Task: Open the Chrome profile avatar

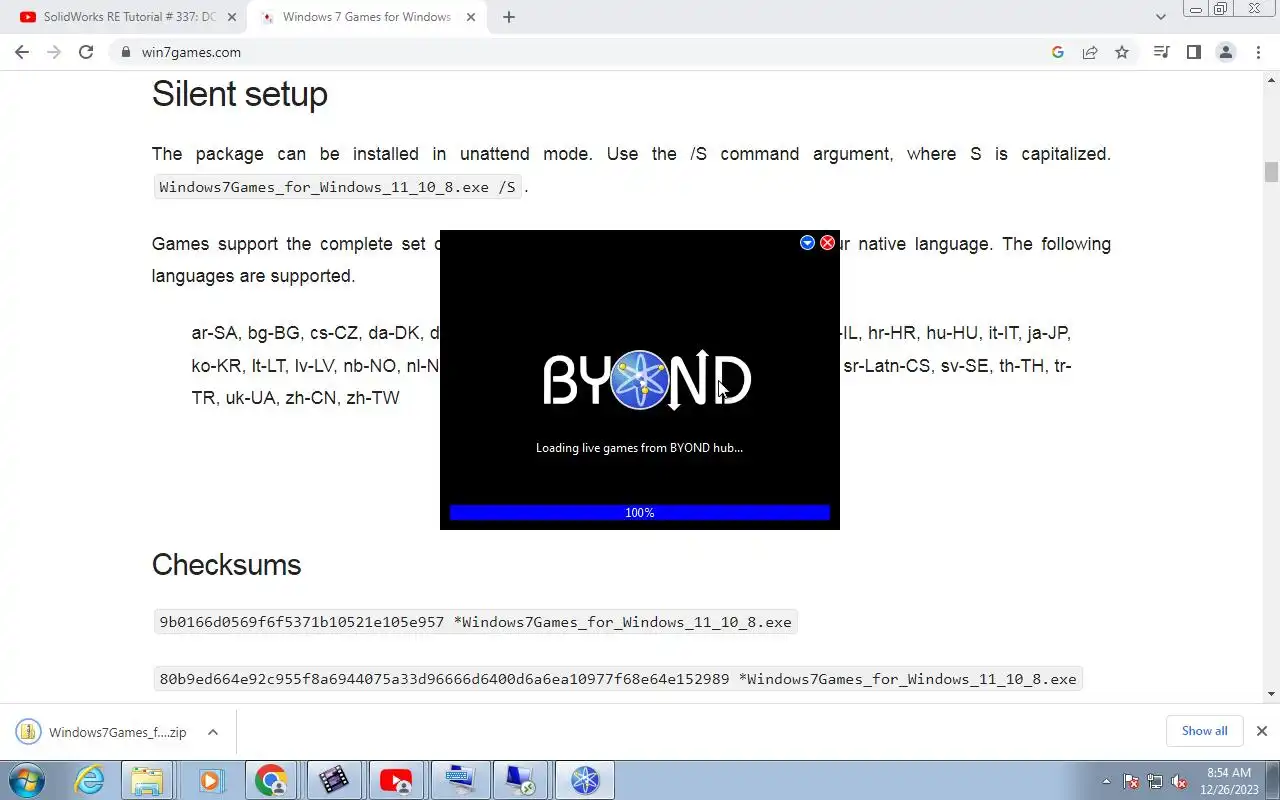Action: click(x=1225, y=52)
